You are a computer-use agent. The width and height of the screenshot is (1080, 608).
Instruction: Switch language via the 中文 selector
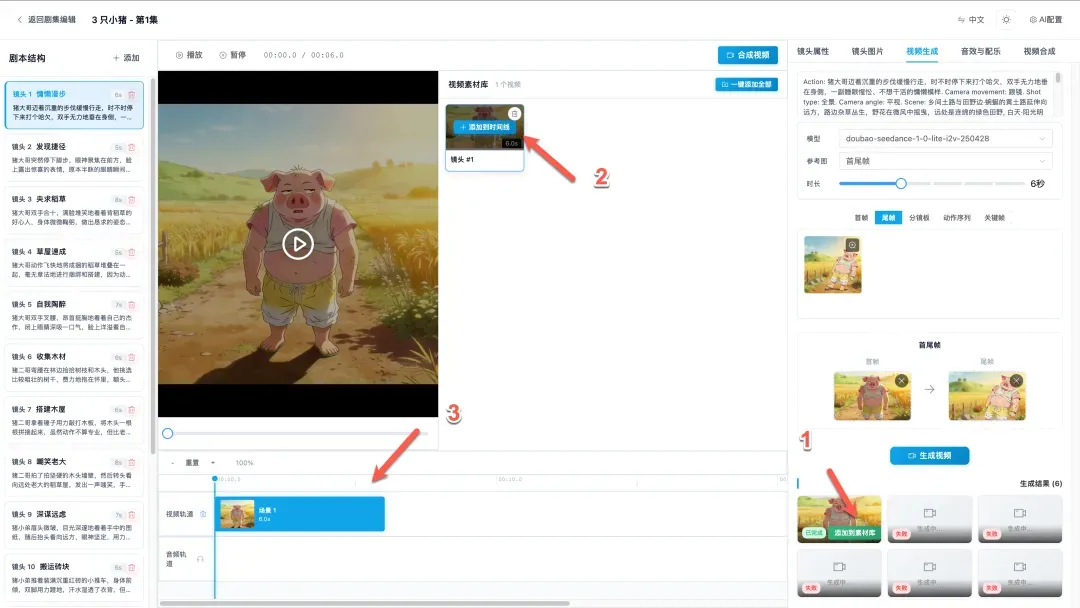point(970,19)
